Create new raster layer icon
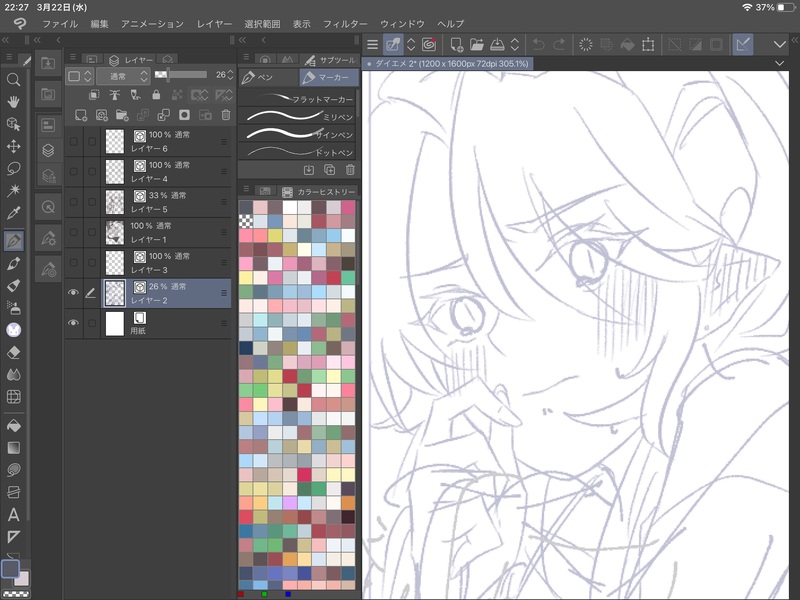The image size is (800, 600). coord(81,115)
